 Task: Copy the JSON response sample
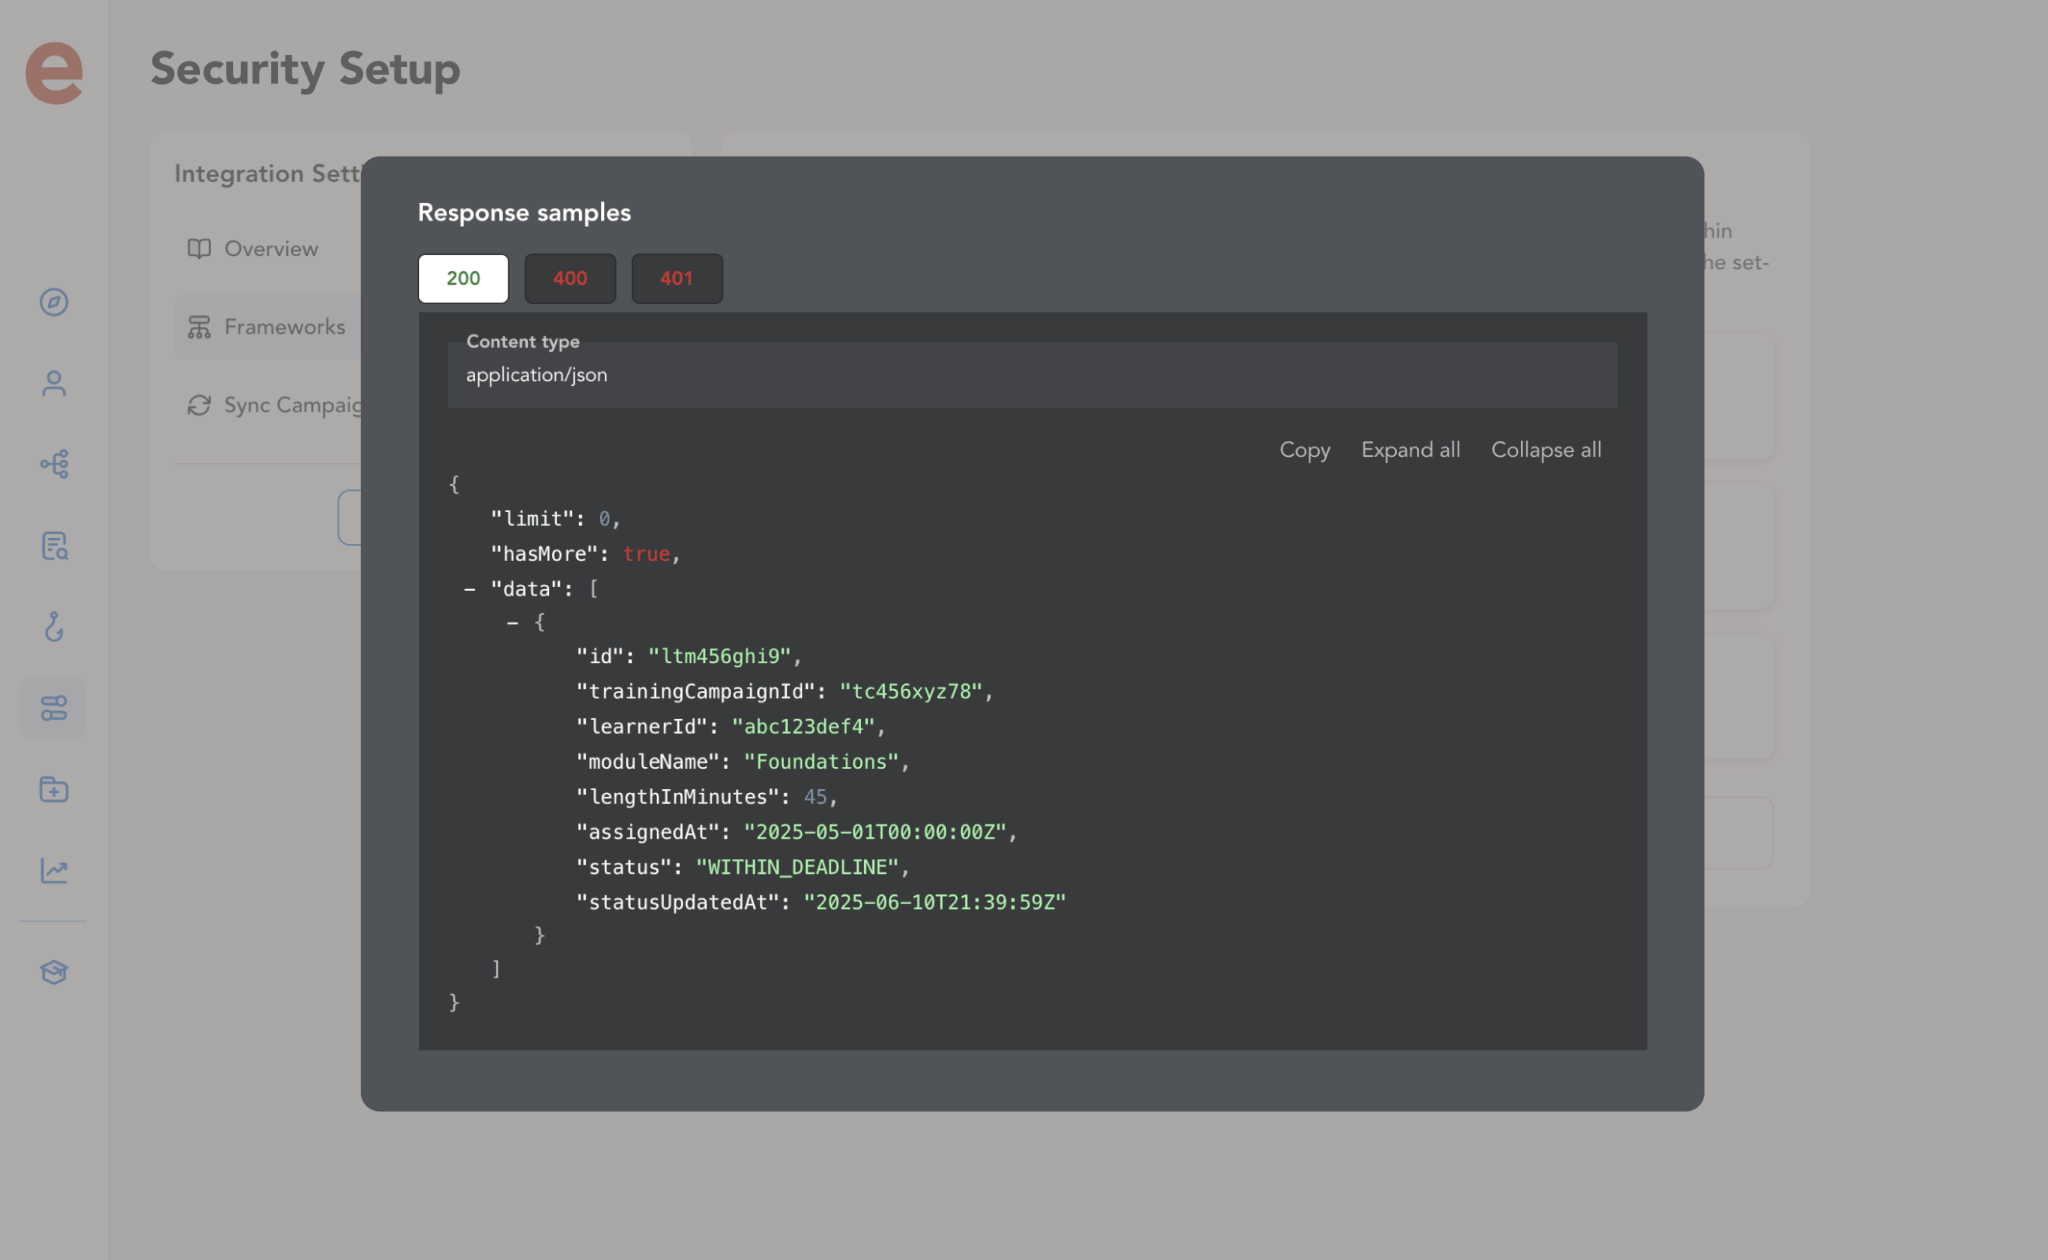click(x=1304, y=450)
